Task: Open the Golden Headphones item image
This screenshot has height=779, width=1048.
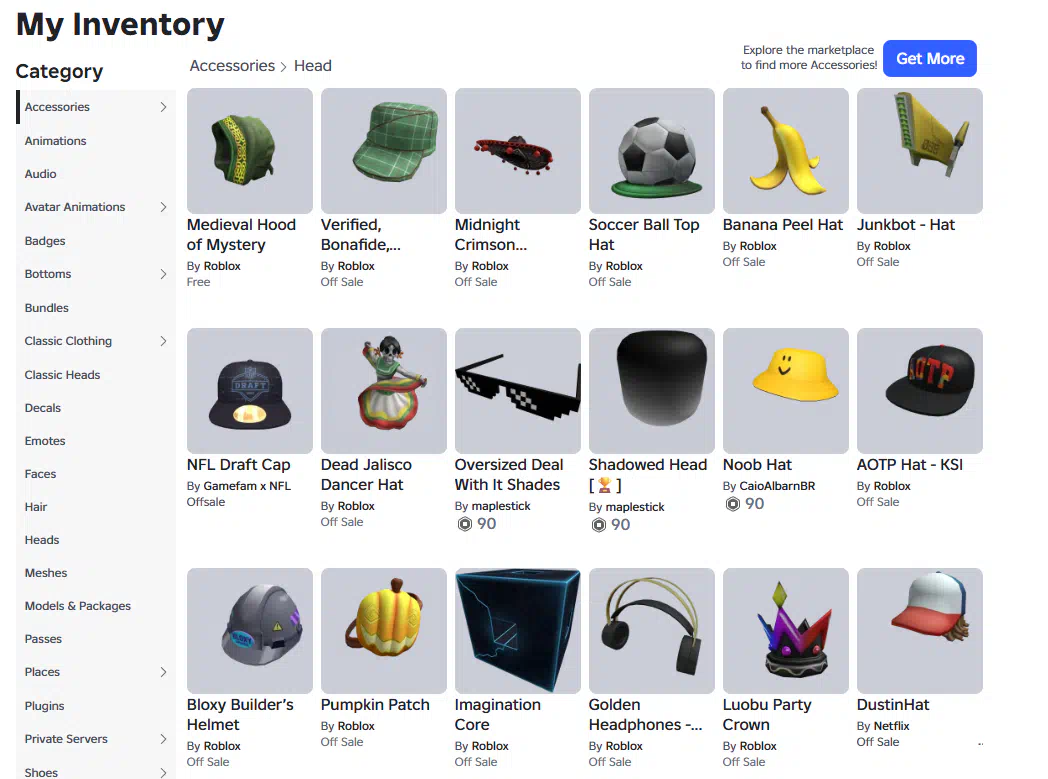Action: [652, 631]
